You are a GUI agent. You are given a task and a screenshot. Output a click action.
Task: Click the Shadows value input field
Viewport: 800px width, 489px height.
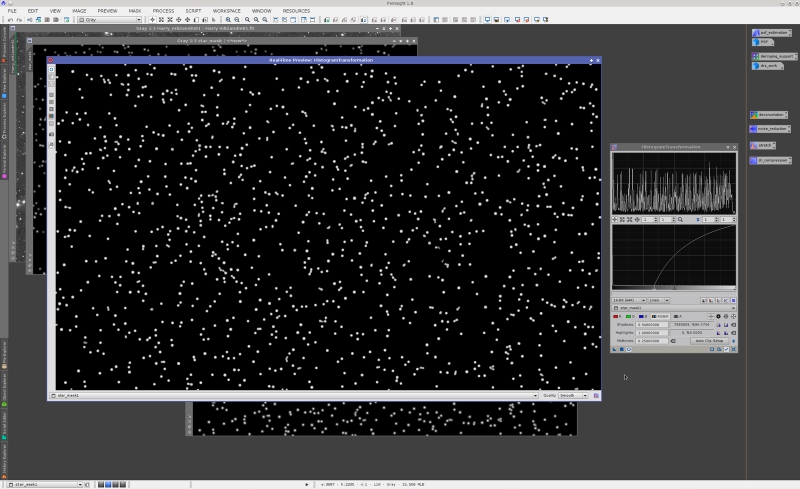click(x=652, y=325)
